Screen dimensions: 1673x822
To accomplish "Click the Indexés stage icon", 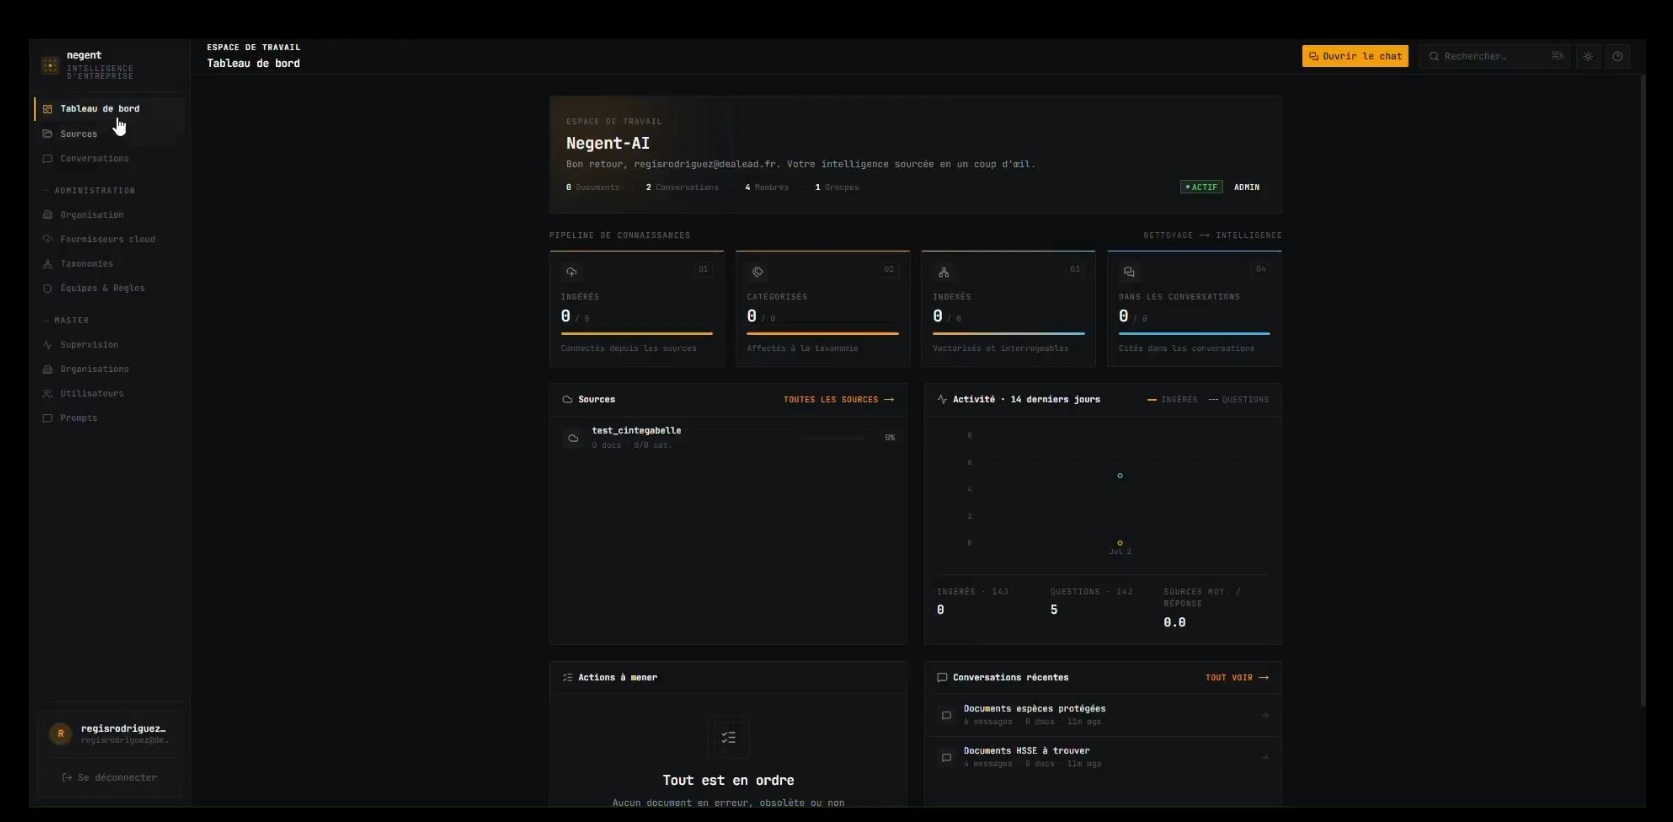I will [943, 272].
